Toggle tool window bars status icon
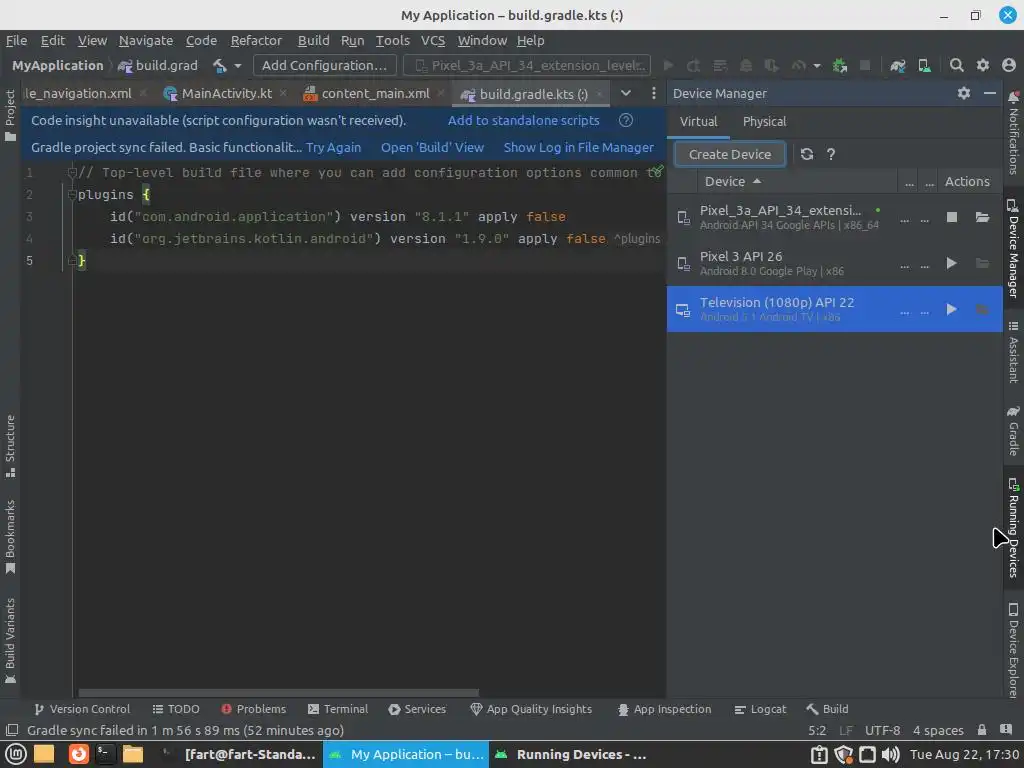 [12, 730]
